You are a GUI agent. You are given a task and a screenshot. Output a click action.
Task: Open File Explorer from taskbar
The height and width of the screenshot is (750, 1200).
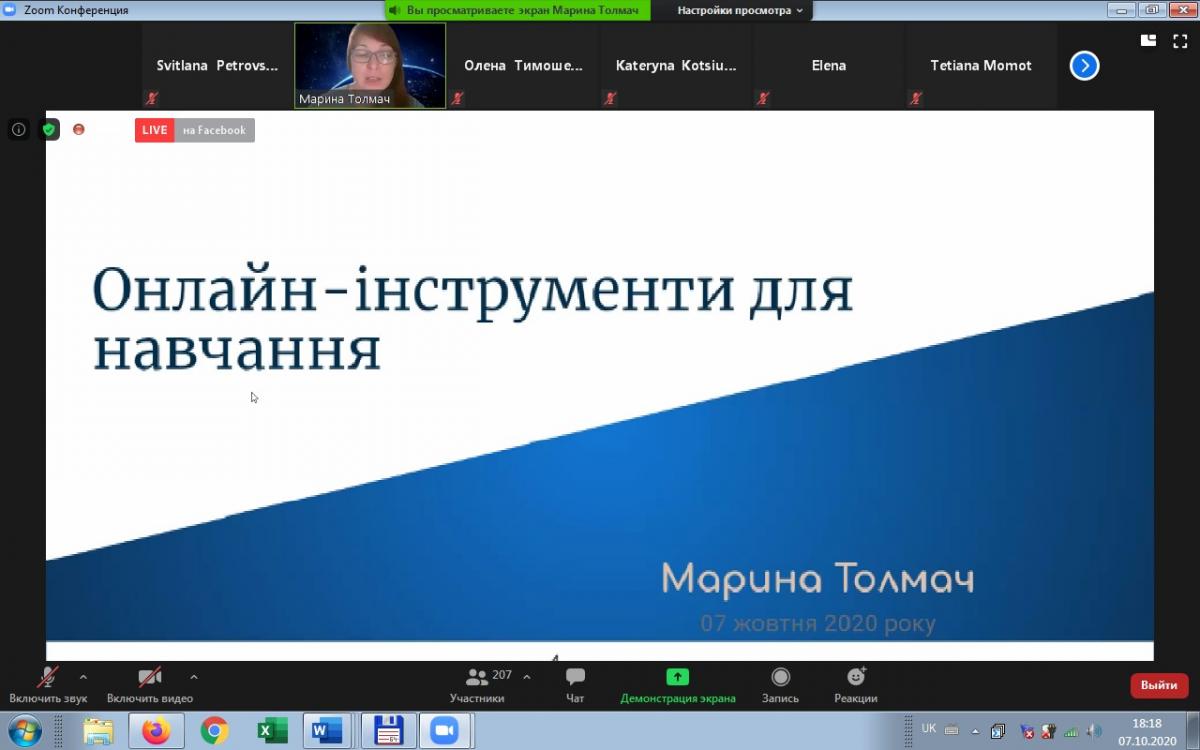click(98, 731)
